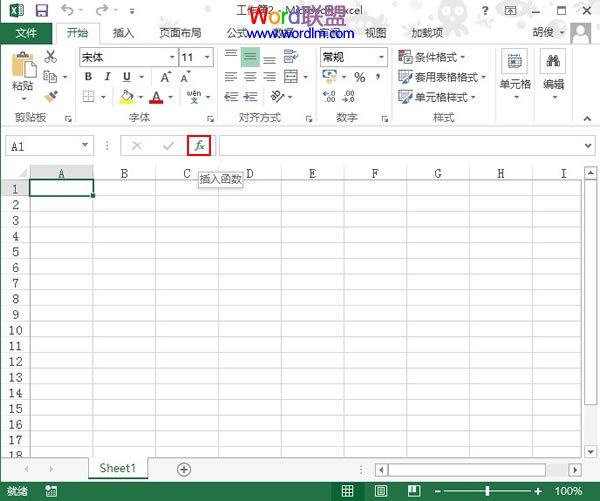Switch to the 视图 tab
The height and width of the screenshot is (501, 600).
(376, 33)
